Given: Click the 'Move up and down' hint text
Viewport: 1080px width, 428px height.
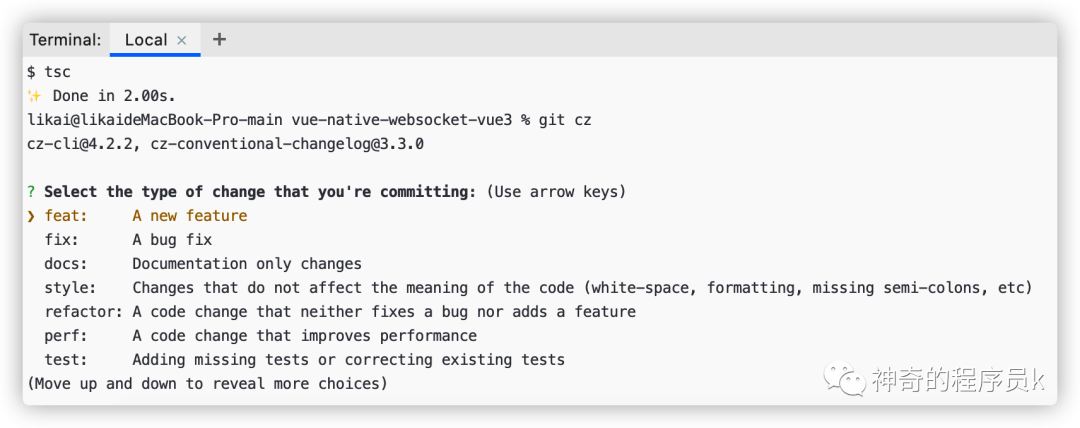Looking at the screenshot, I should [x=207, y=383].
